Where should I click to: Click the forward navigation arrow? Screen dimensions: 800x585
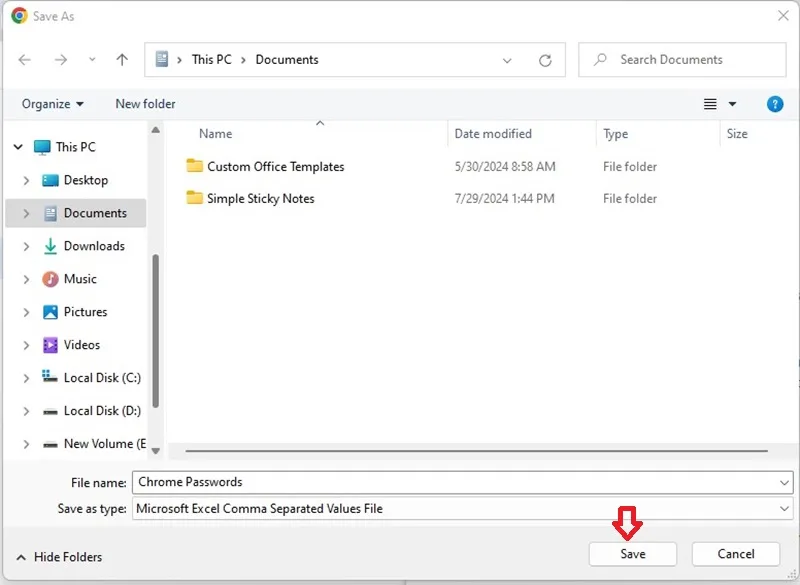tap(61, 60)
